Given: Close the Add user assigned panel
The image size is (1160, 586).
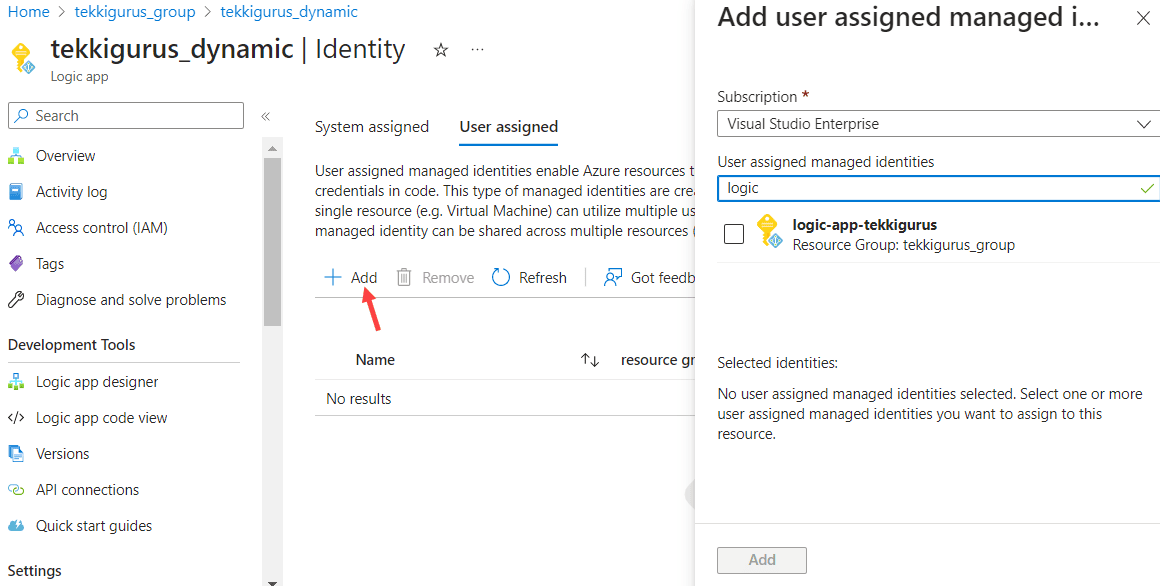Looking at the screenshot, I should tap(1143, 18).
